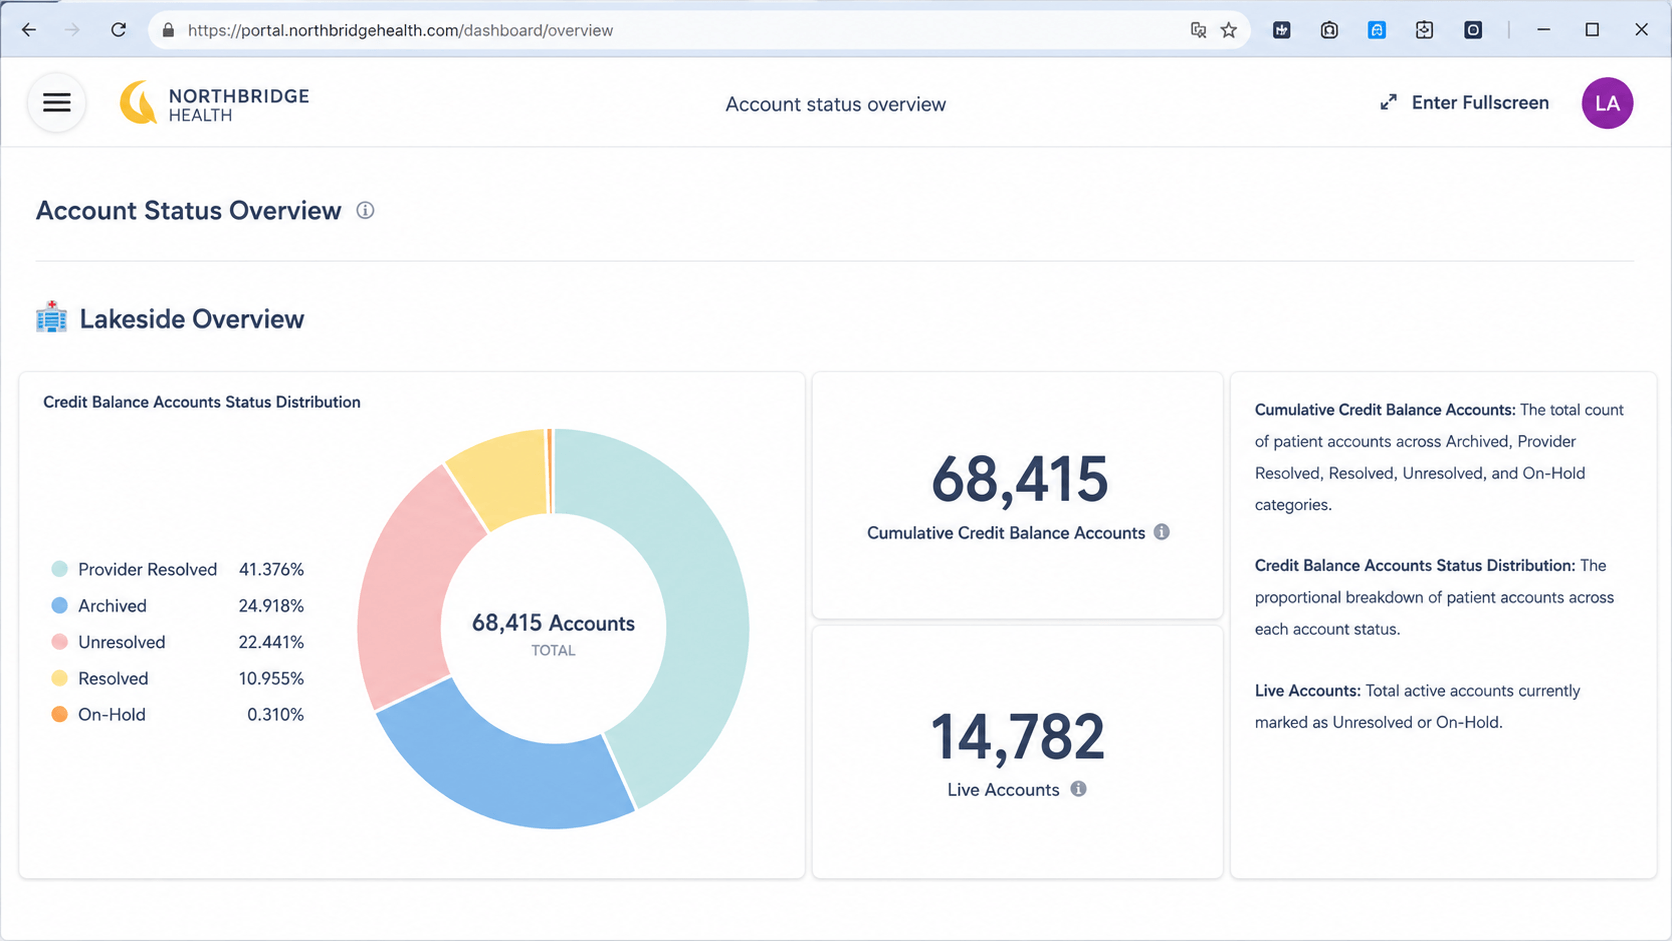1672x941 pixels.
Task: Open the LA user avatar menu
Action: click(1607, 103)
